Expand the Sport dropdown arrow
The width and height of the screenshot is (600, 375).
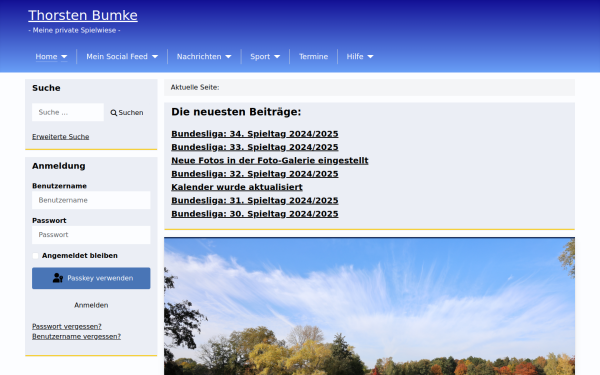[x=277, y=57]
